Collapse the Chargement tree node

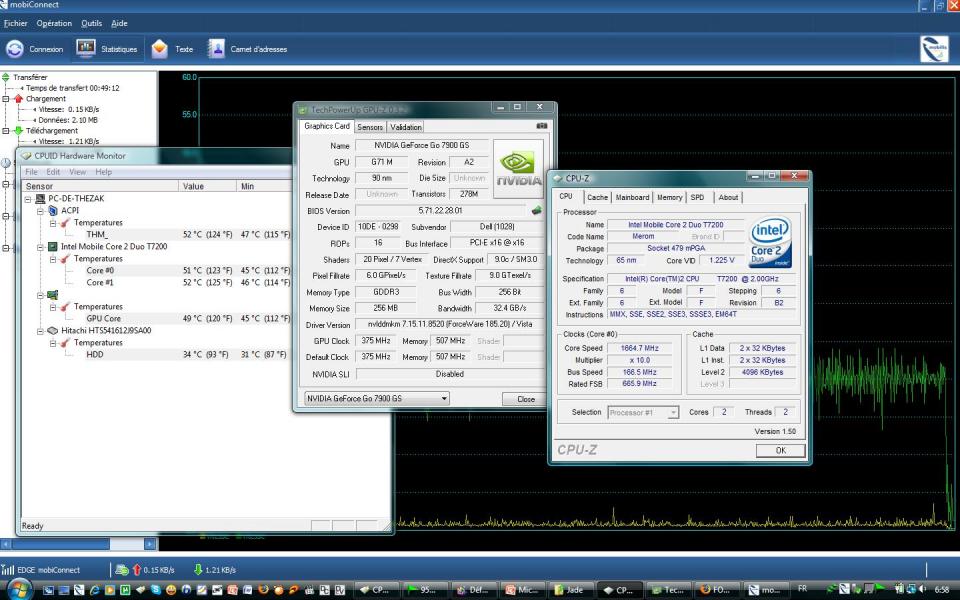point(6,99)
